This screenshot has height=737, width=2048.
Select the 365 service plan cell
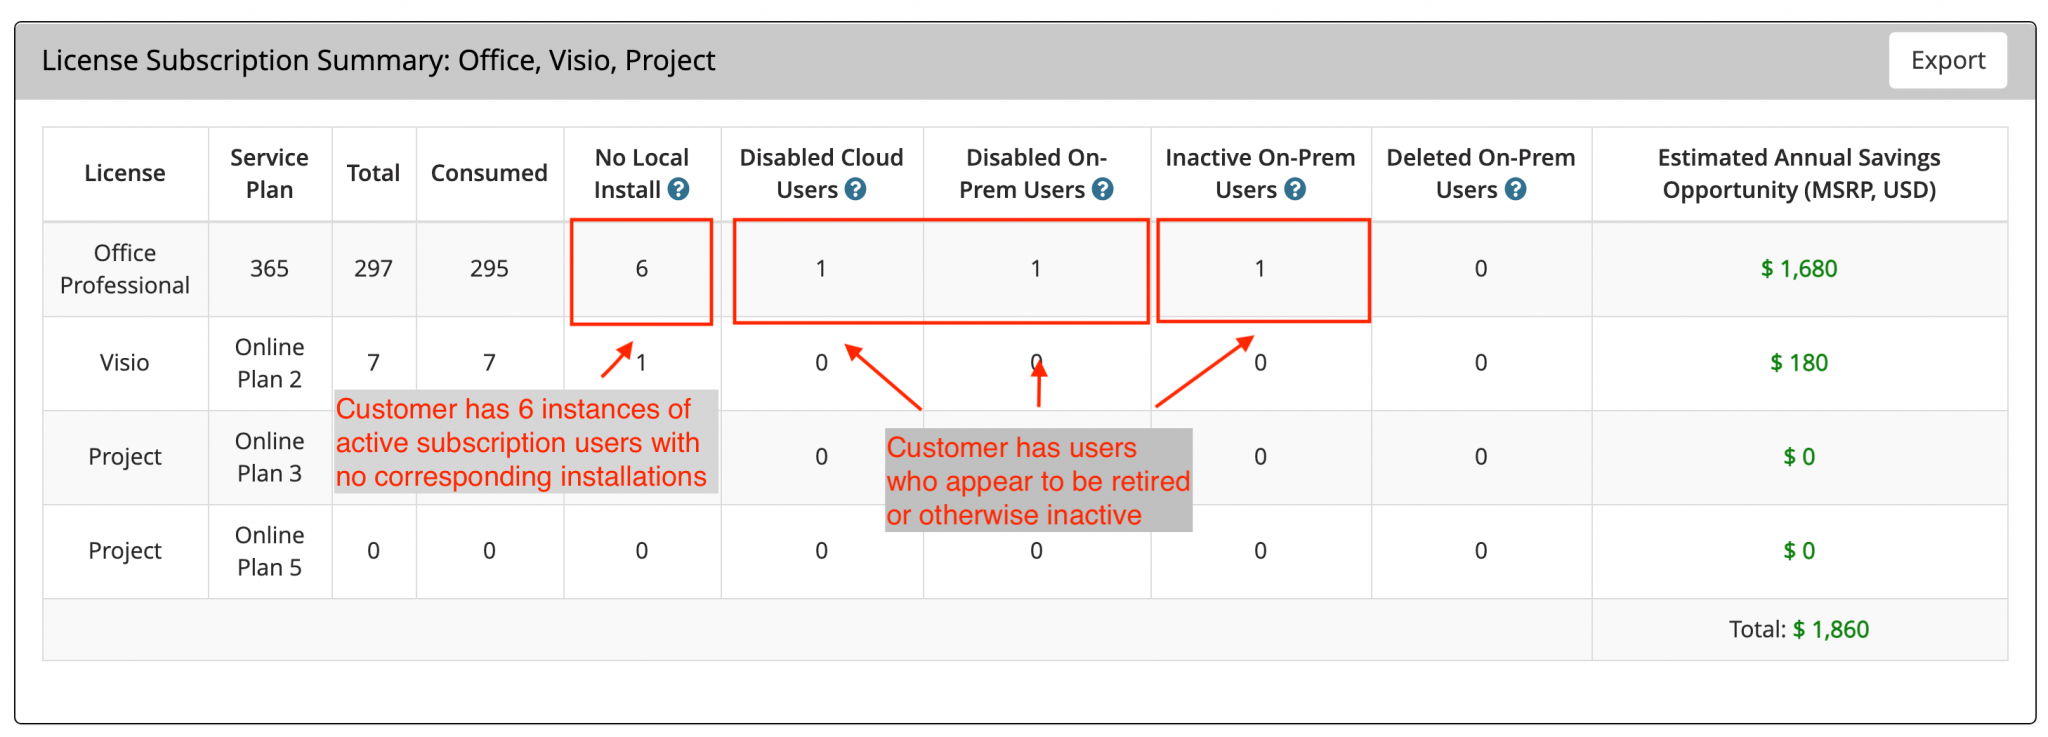269,268
